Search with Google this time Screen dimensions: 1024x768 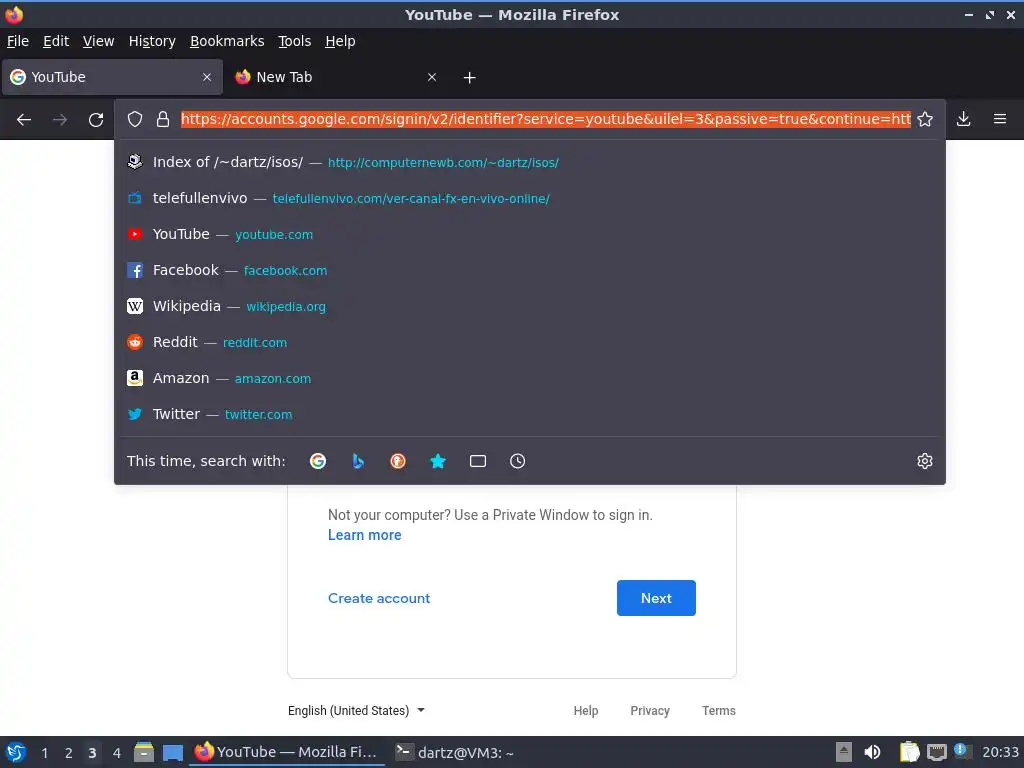(318, 461)
